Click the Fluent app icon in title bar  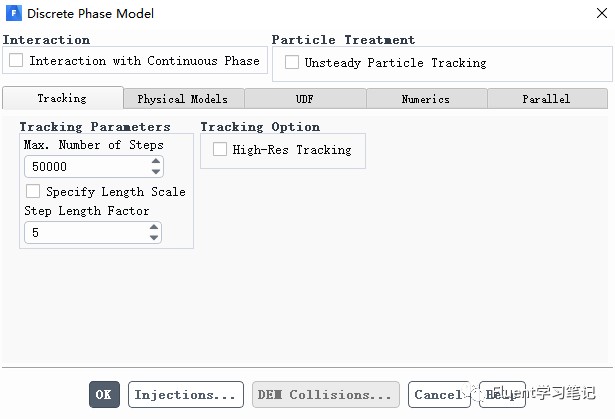coord(14,14)
